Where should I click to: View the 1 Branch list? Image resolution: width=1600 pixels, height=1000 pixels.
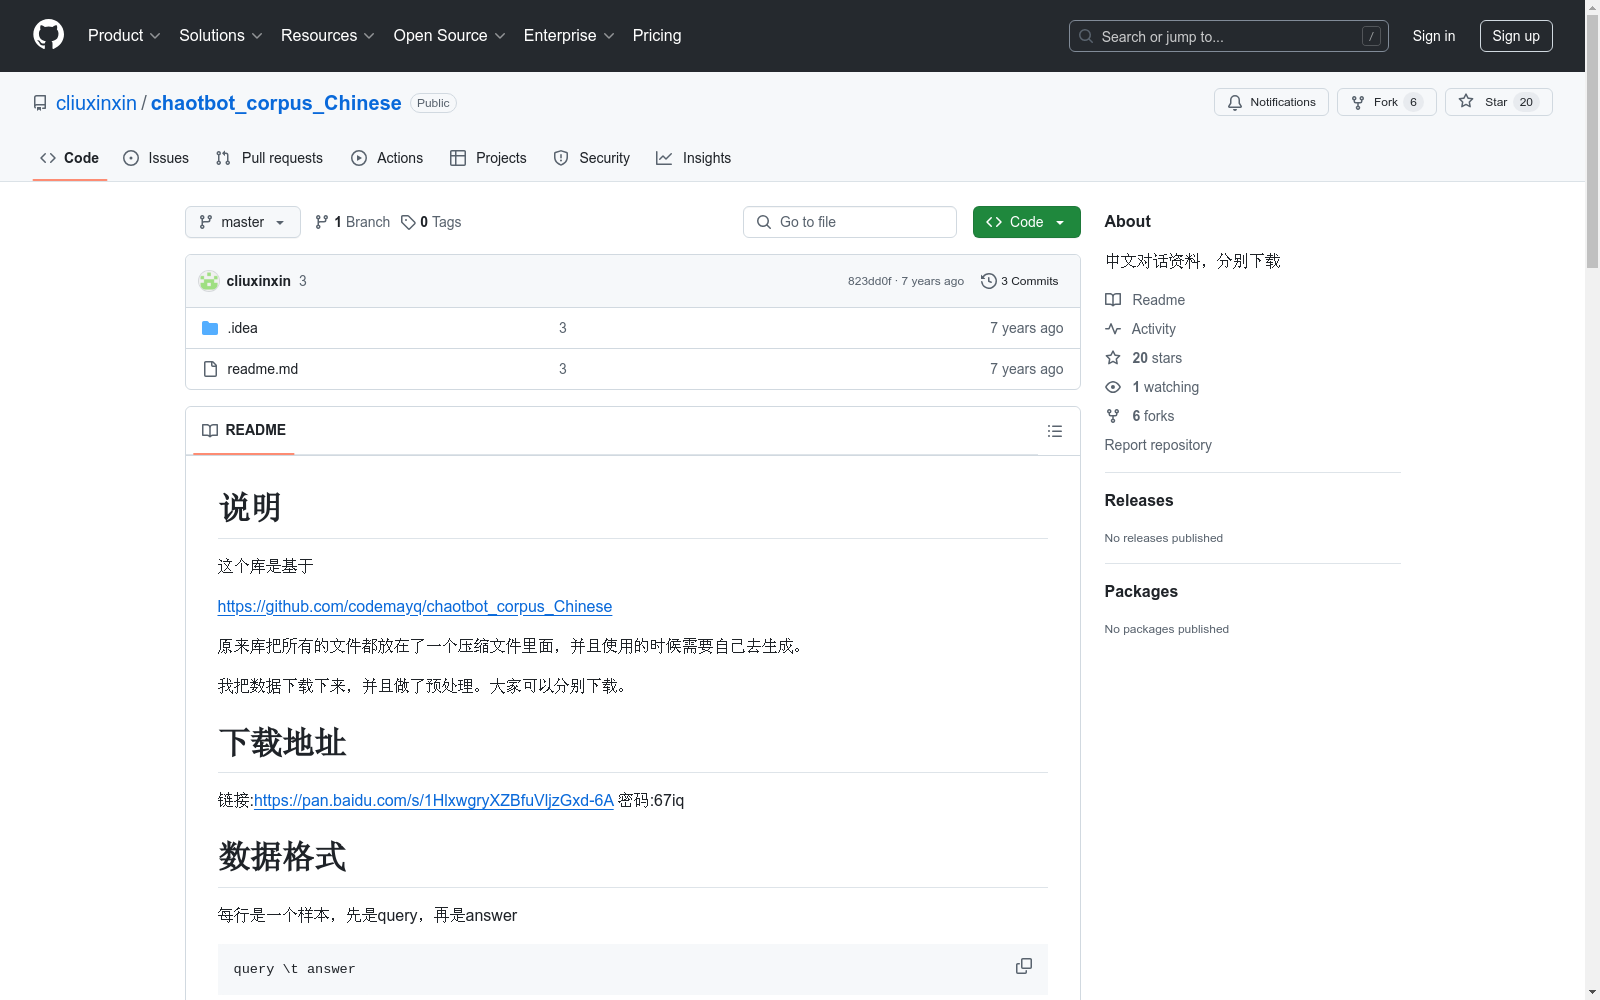tap(352, 222)
